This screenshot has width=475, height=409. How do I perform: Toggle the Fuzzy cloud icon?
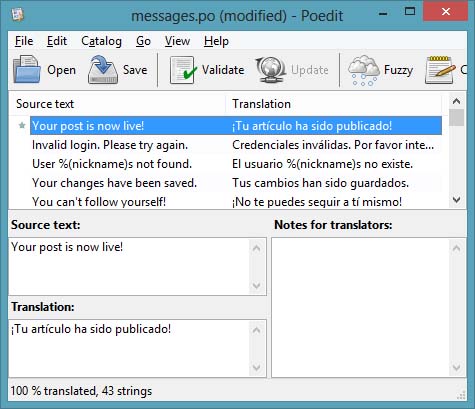(364, 70)
